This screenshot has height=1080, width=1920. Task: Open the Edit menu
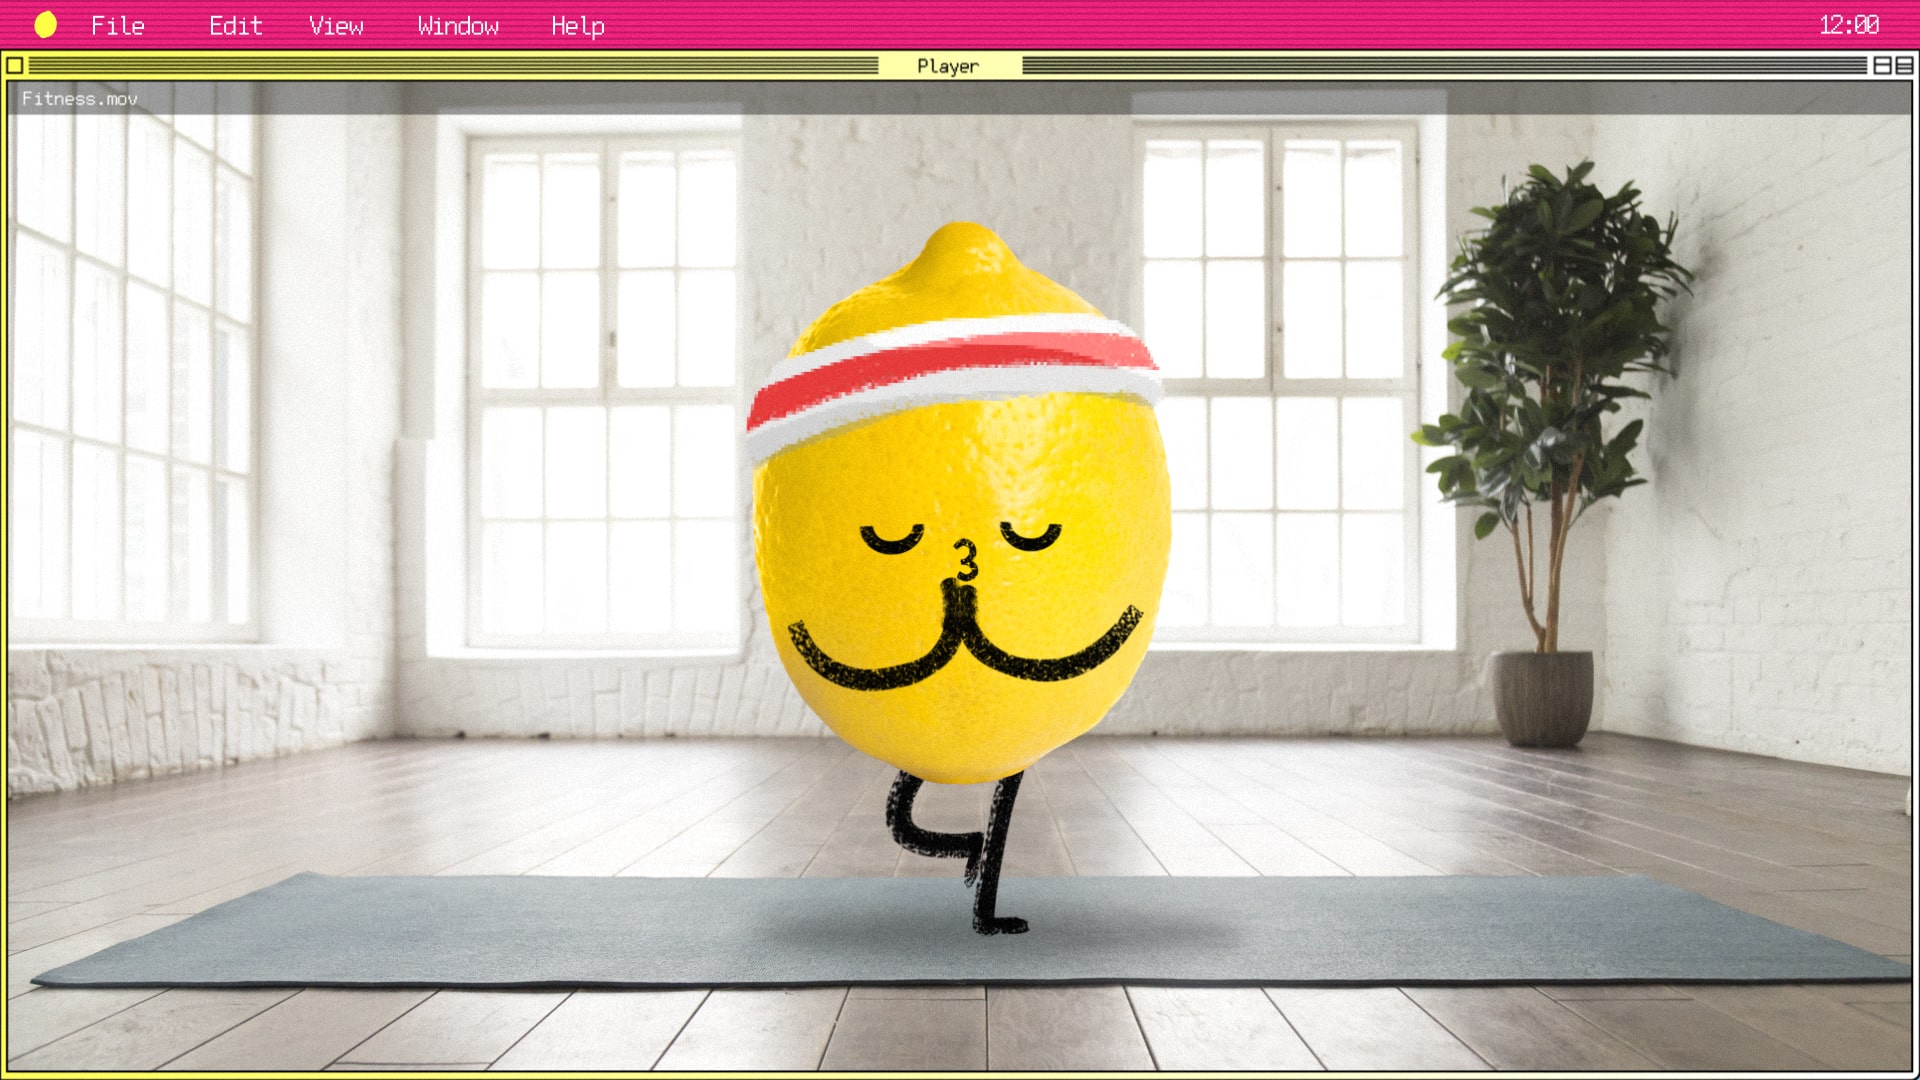(235, 26)
